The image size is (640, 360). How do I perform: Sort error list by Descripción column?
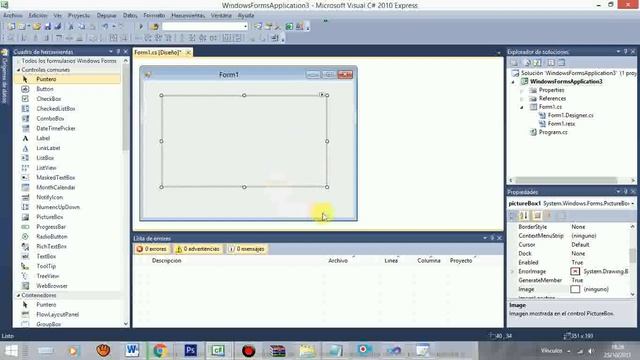[167, 260]
